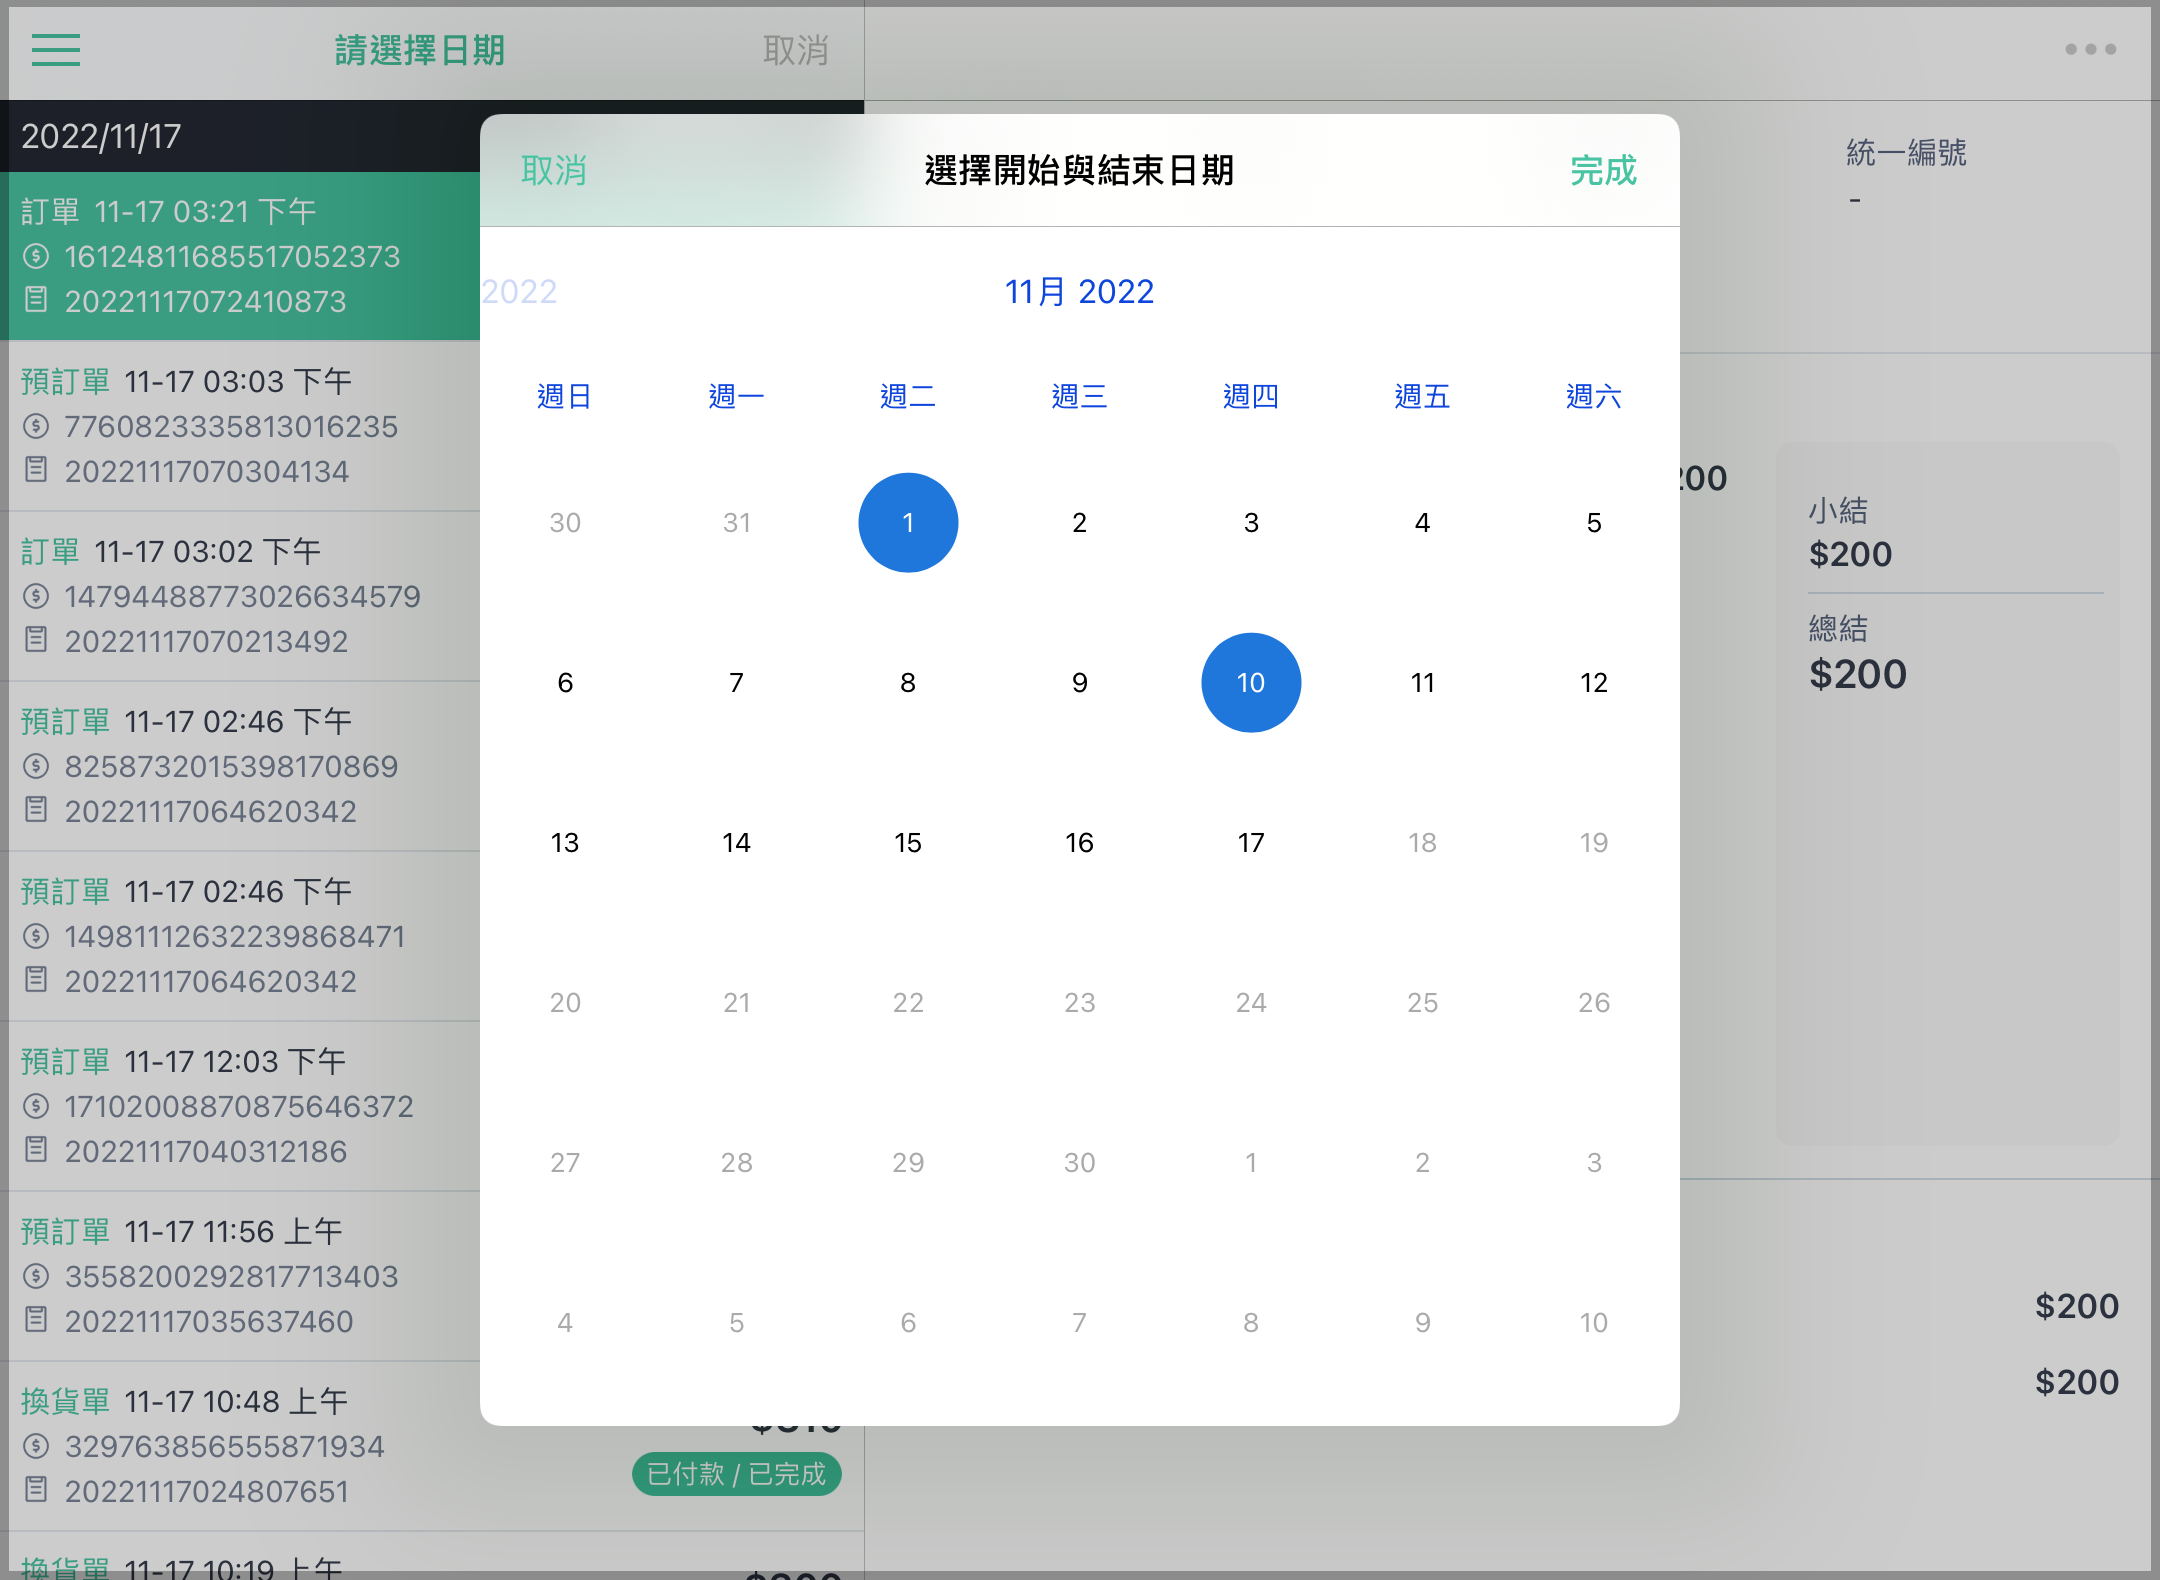
Task: Tap 完成 to confirm date range
Action: tap(1603, 171)
